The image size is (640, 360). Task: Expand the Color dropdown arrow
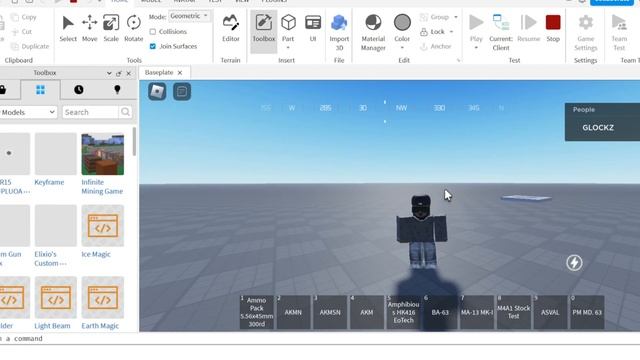pos(402,48)
